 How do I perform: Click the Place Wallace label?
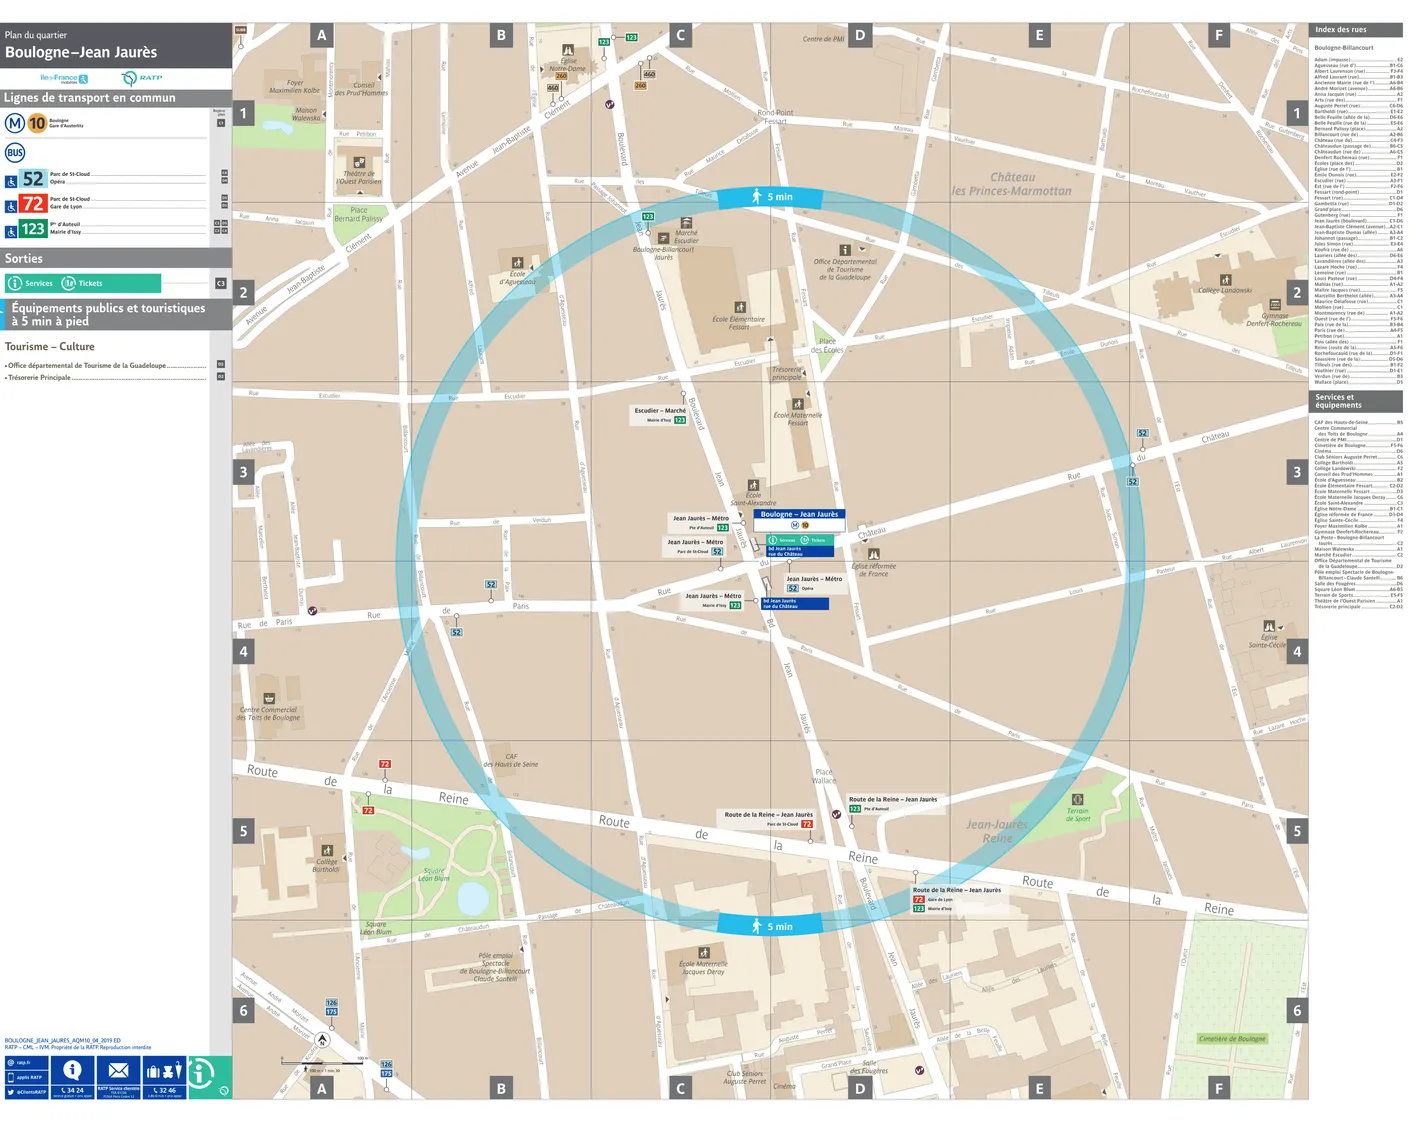[x=824, y=776]
